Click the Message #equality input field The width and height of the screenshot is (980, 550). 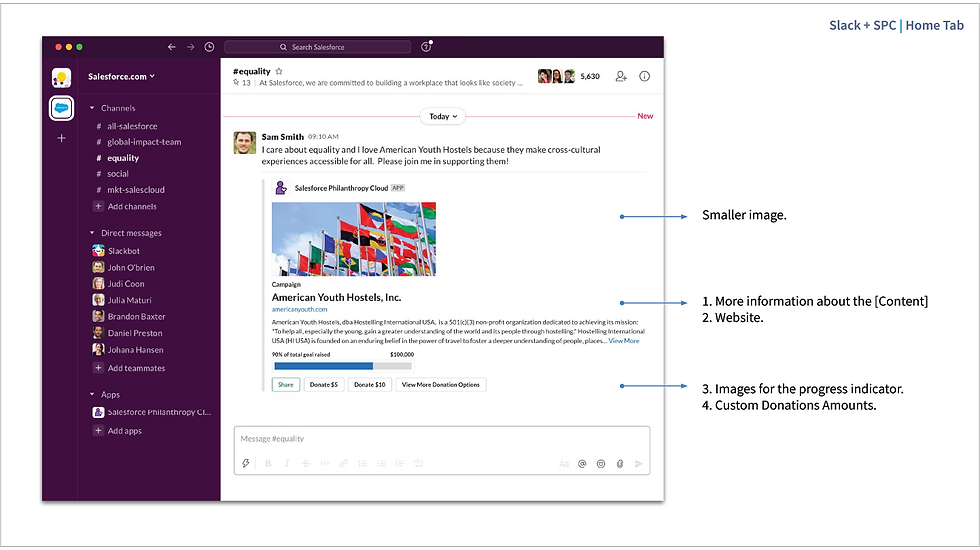coord(442,439)
